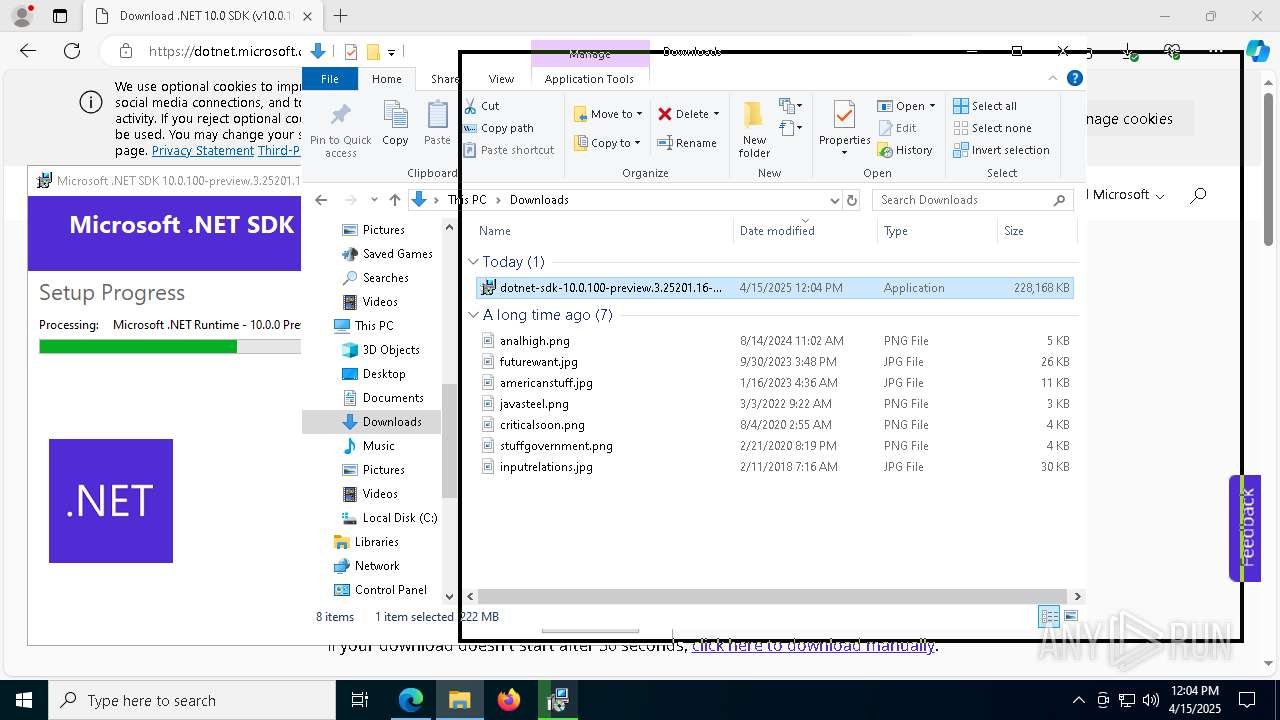Click Copy path in the ribbon
This screenshot has width=1280, height=720.
[x=498, y=128]
